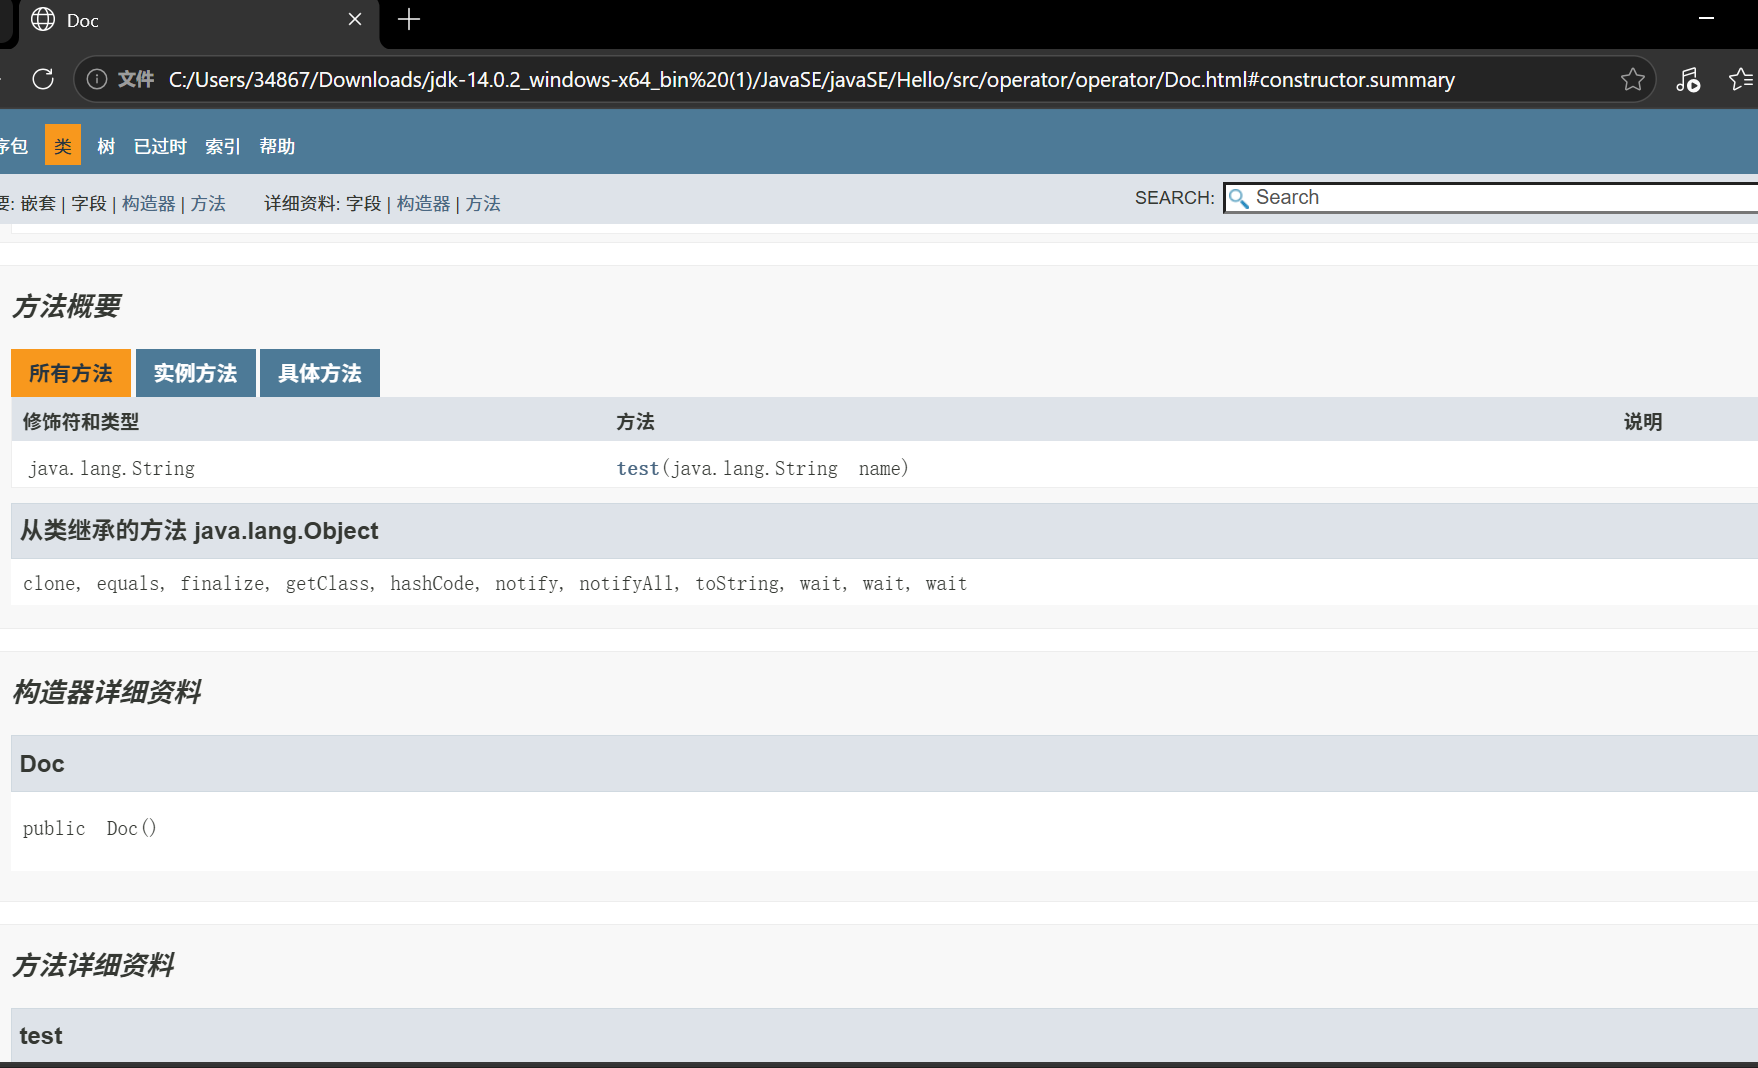Viewport: 1758px width, 1068px height.
Task: Click the java.lang.String return type cell
Action: pyautogui.click(x=112, y=468)
